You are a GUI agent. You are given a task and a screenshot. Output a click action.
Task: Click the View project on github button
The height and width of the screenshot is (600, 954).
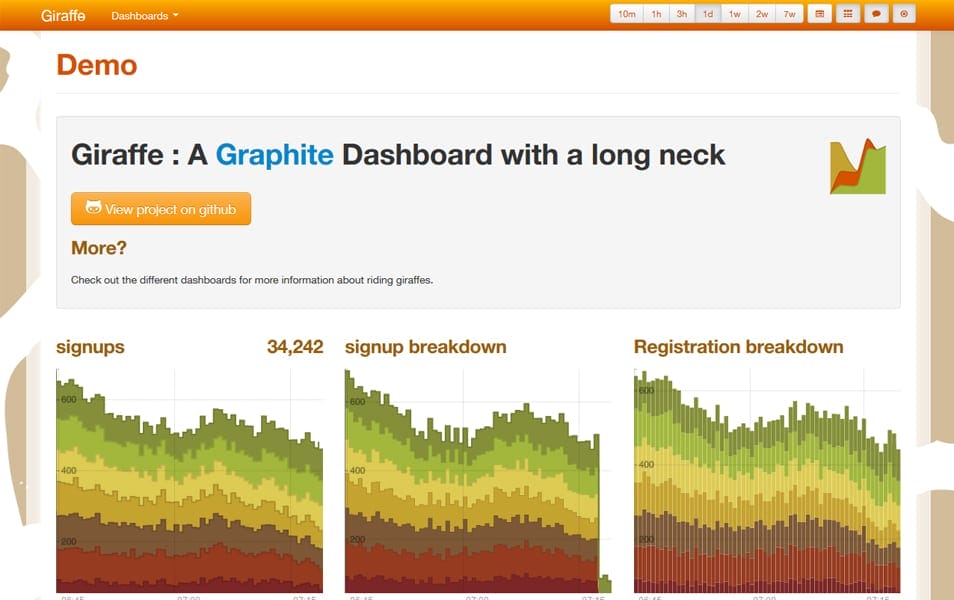161,208
